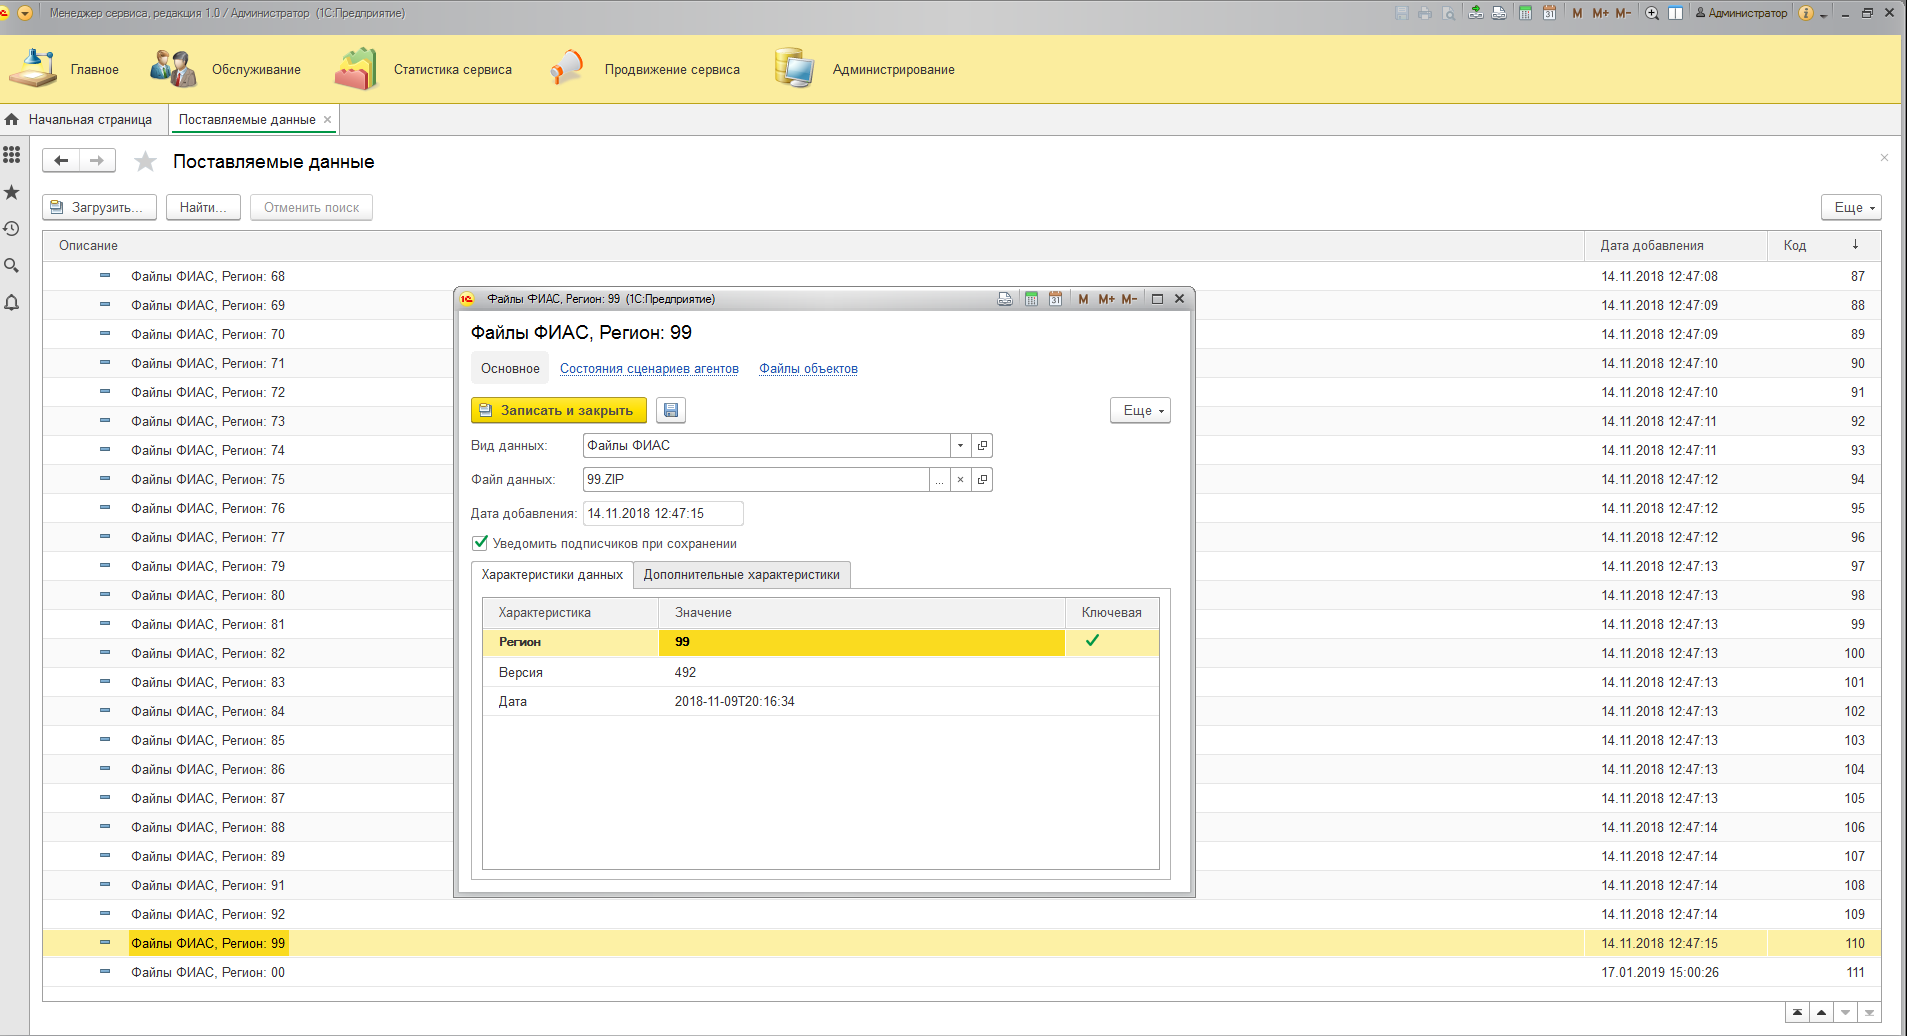
Task: Open the Еще dropdown in the list toolbar
Action: [x=1851, y=207]
